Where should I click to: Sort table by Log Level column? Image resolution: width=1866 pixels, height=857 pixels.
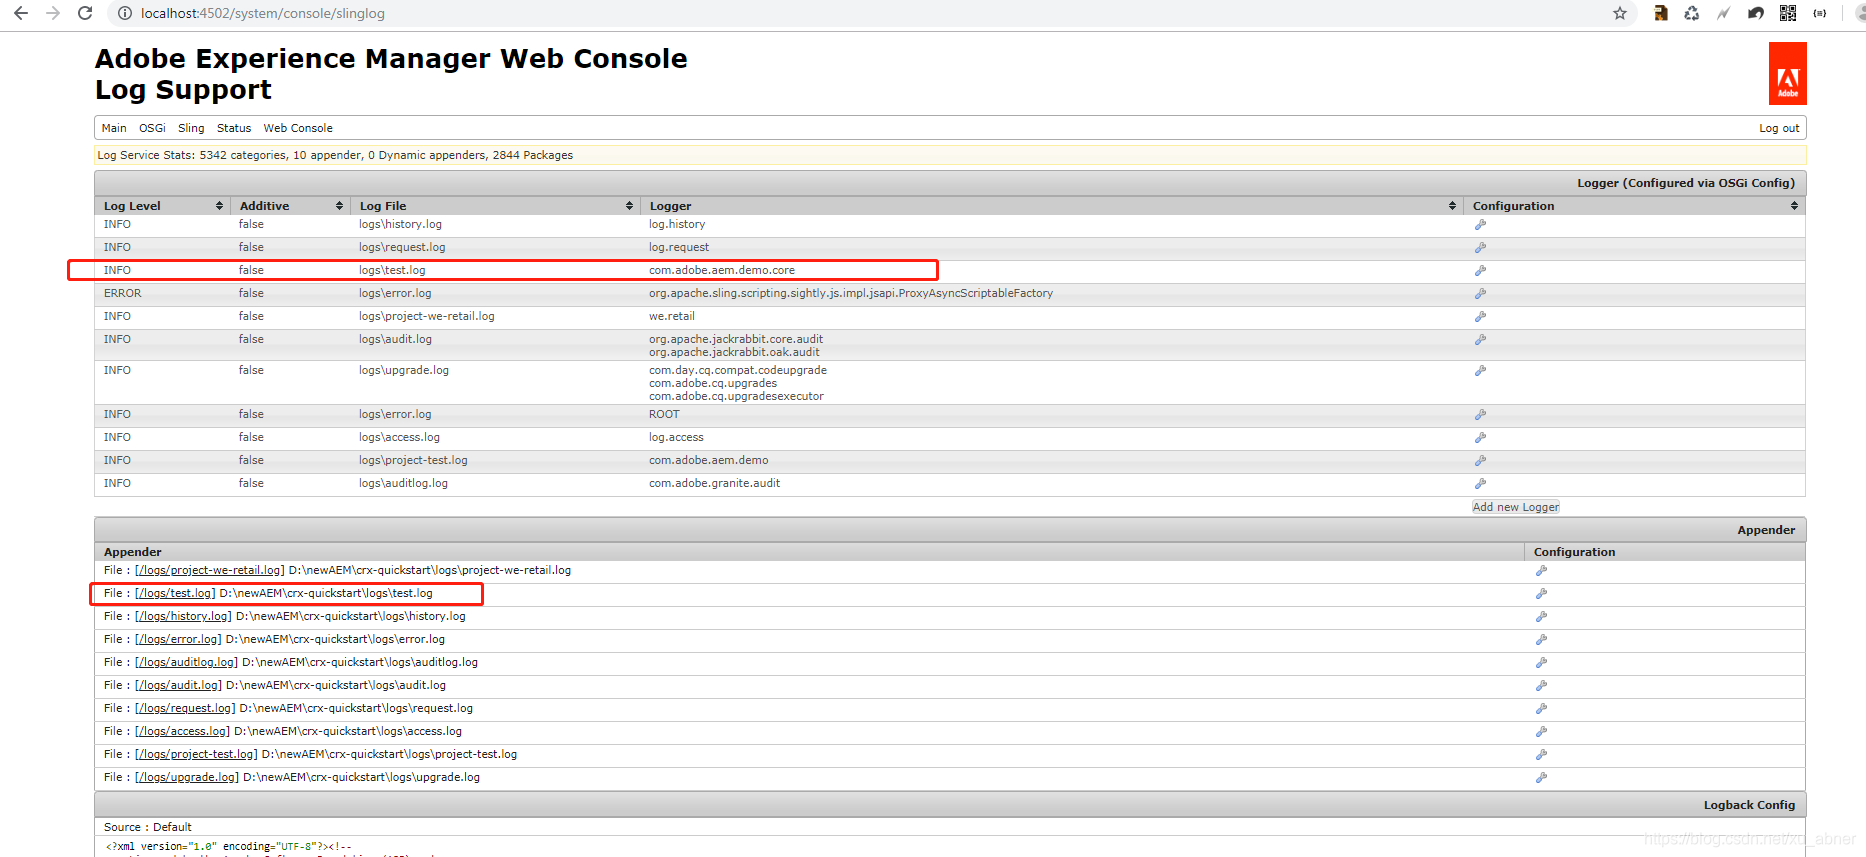[x=163, y=206]
